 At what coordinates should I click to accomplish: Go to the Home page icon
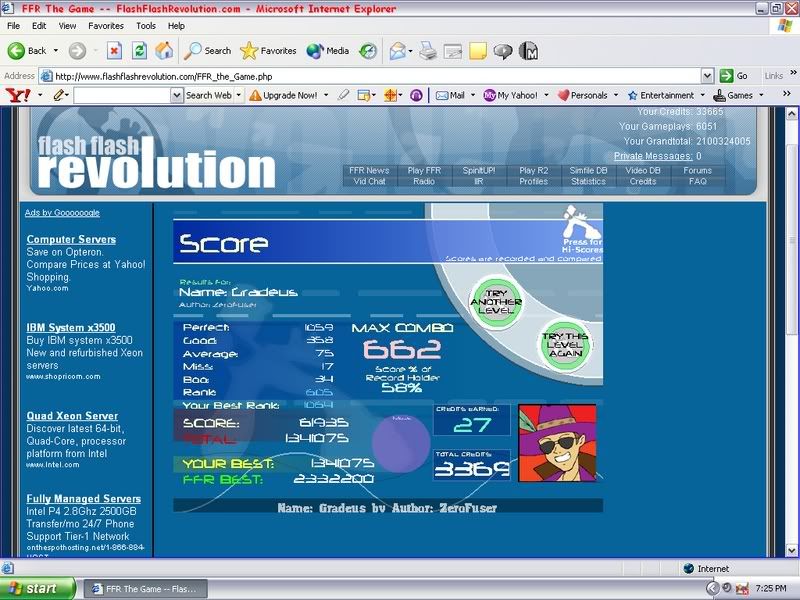(x=164, y=50)
